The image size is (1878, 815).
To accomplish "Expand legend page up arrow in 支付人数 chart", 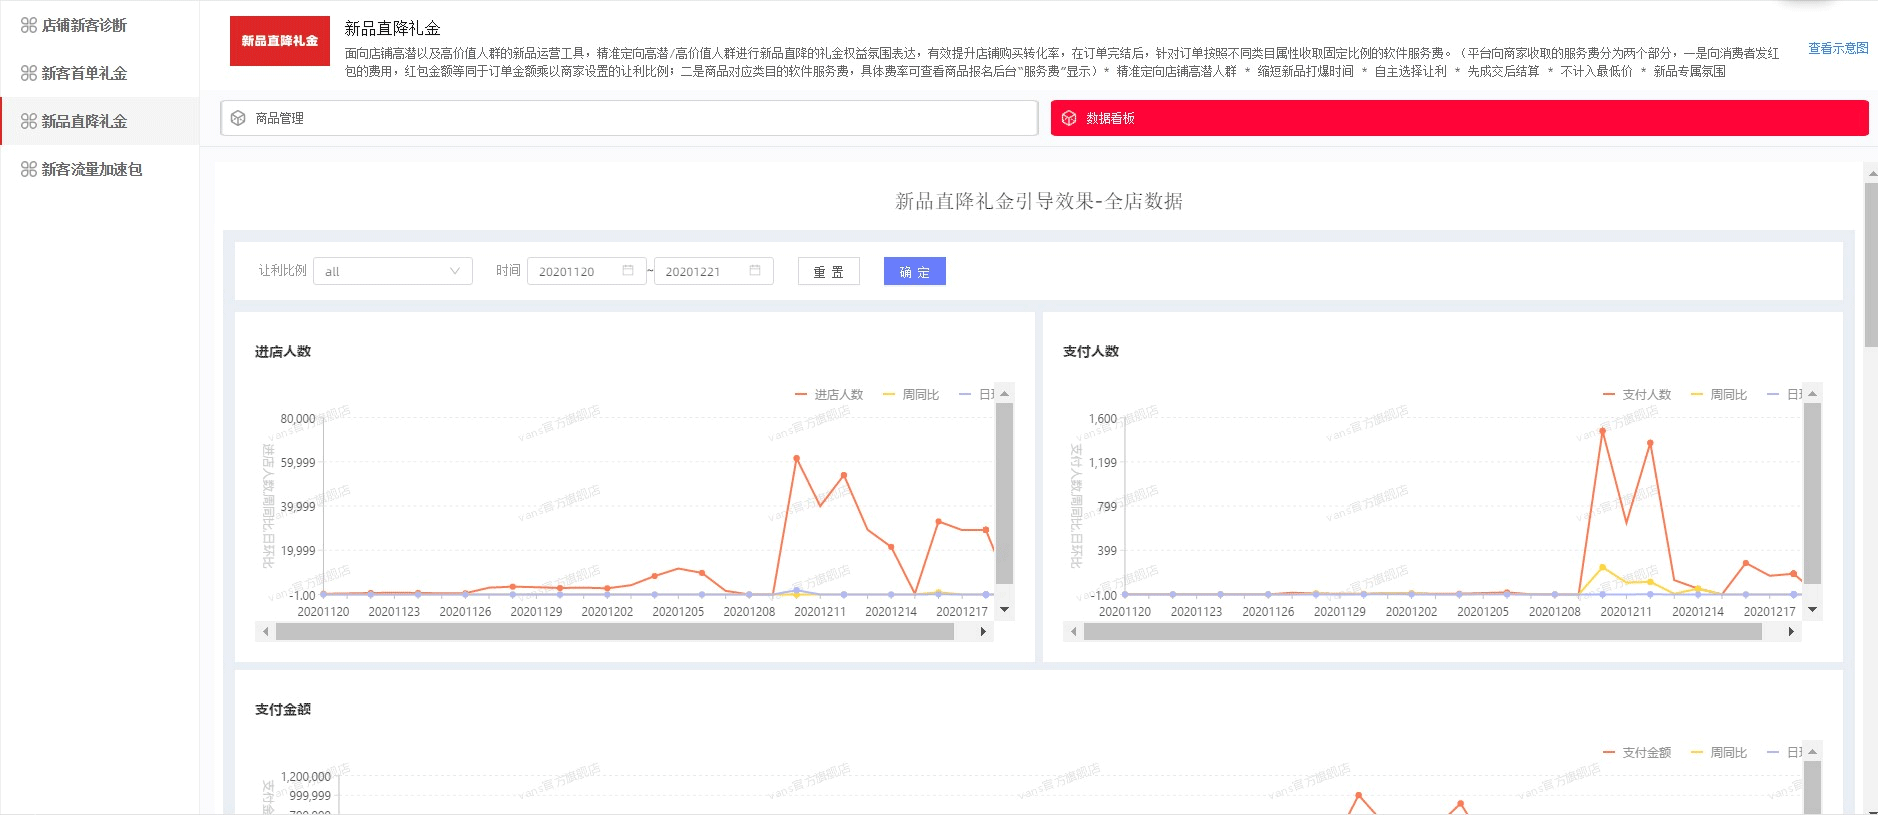I will click(x=1812, y=394).
